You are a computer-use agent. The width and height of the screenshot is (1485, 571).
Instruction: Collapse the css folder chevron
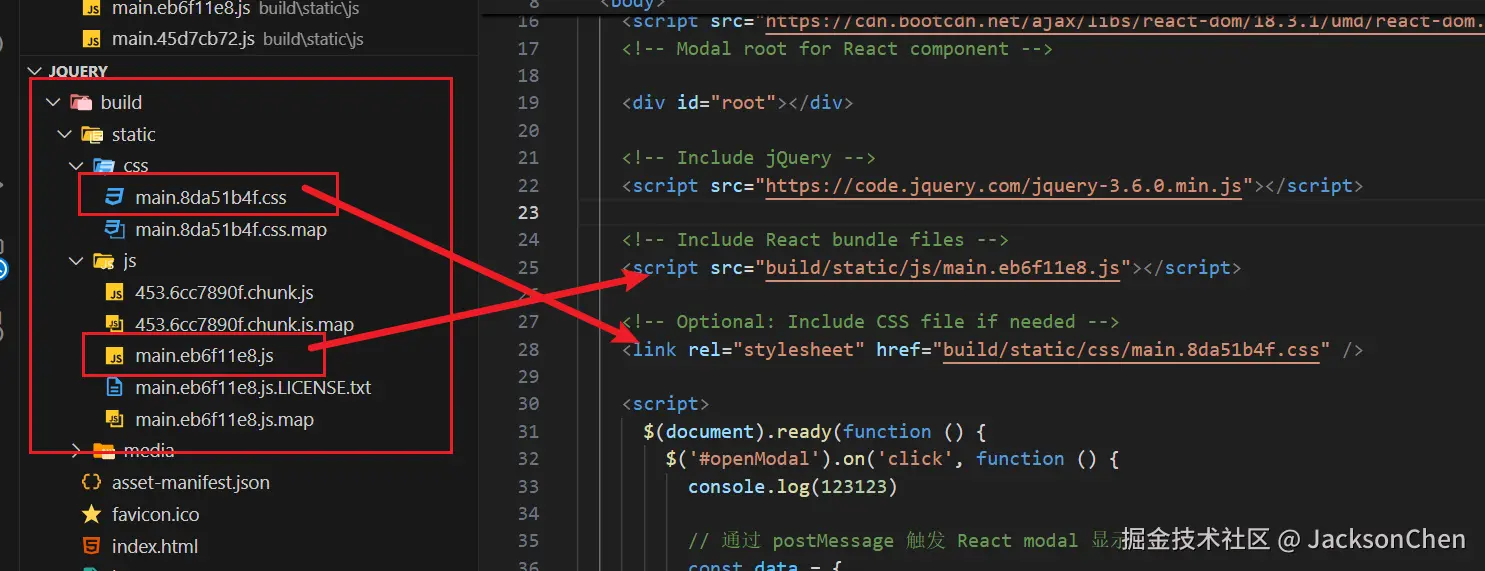76,166
